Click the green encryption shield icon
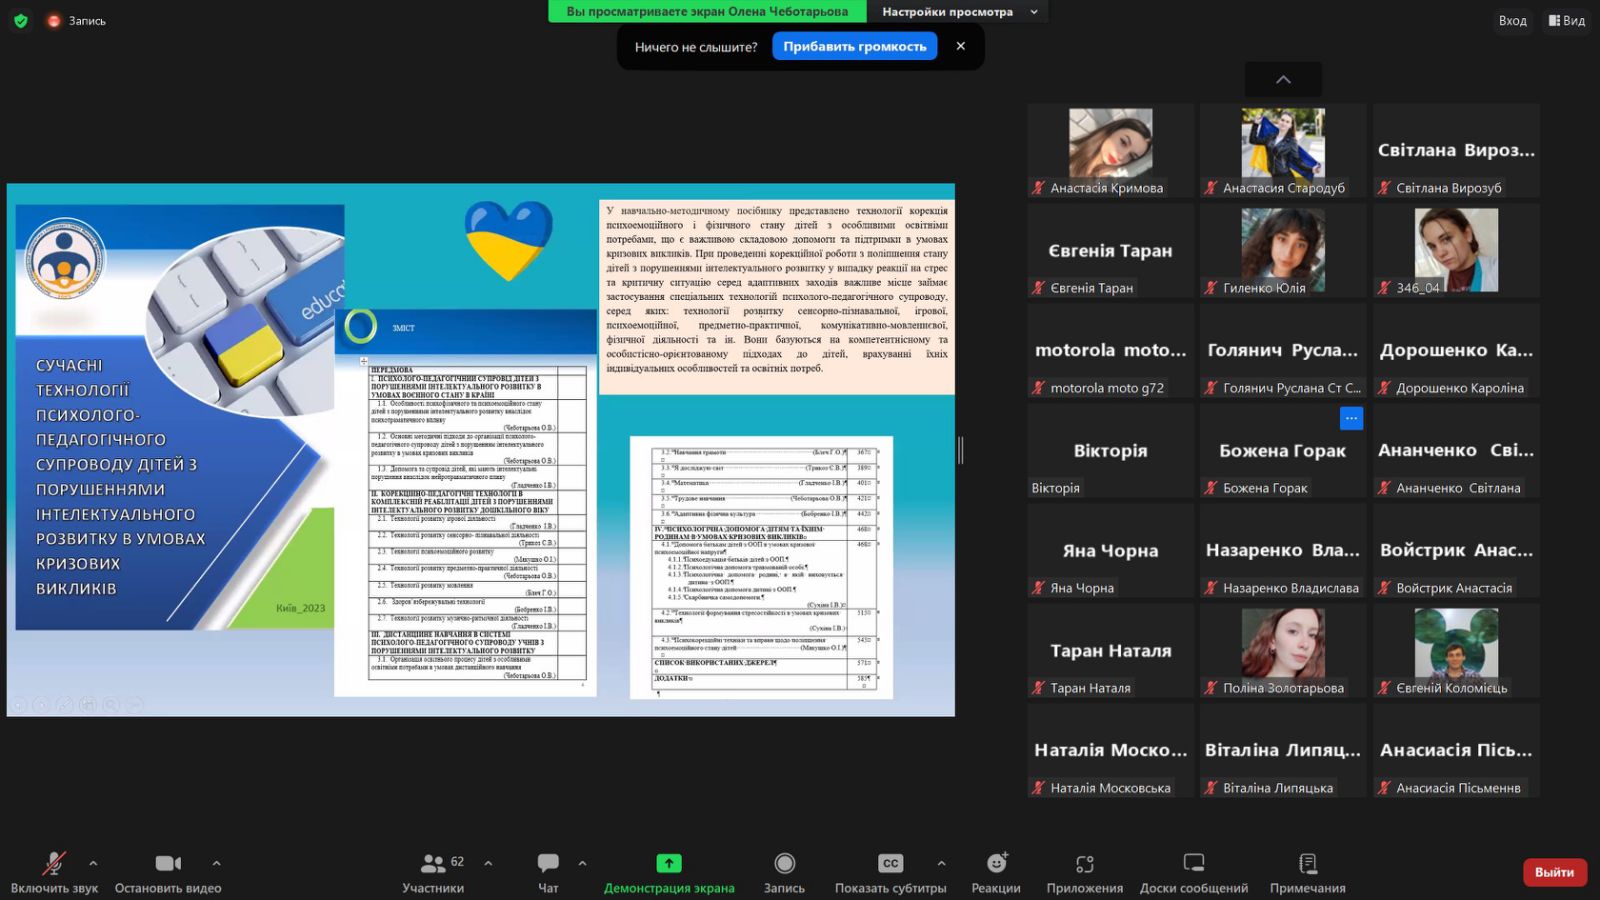The height and width of the screenshot is (900, 1600). pos(20,20)
